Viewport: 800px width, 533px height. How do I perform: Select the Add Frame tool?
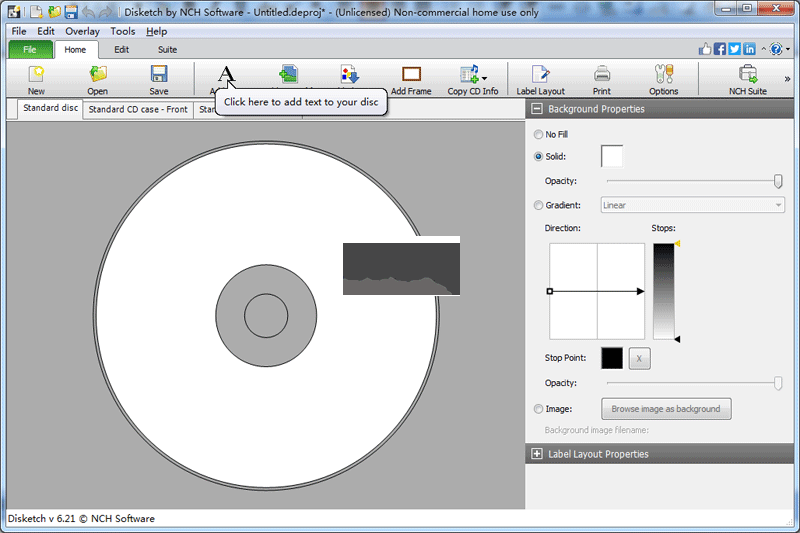(411, 78)
